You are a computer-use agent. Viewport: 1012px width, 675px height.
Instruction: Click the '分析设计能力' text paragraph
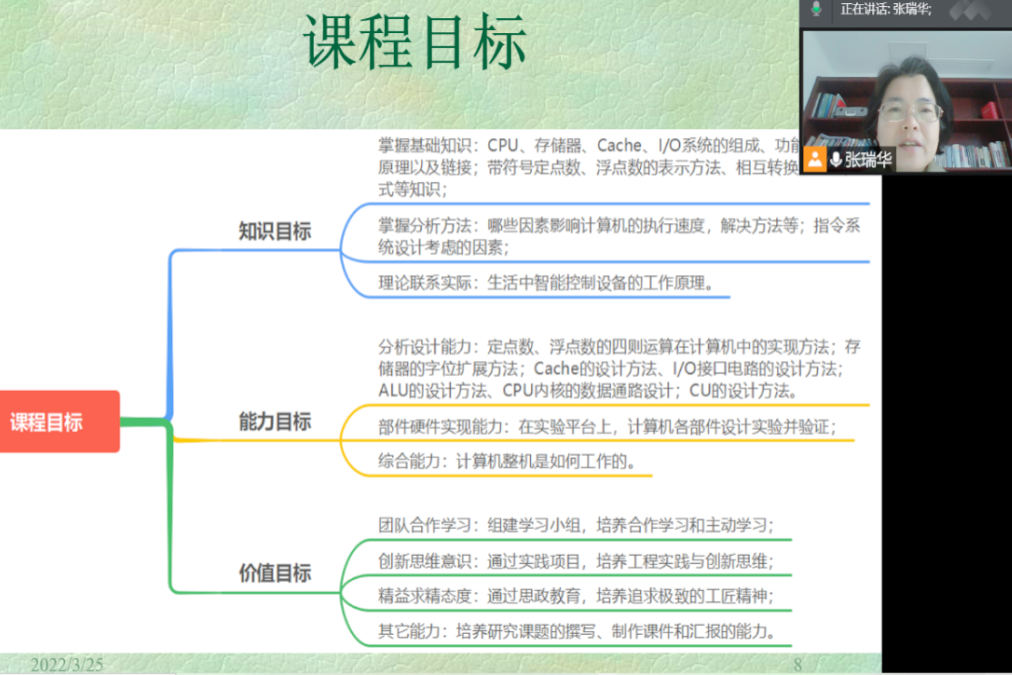619,368
